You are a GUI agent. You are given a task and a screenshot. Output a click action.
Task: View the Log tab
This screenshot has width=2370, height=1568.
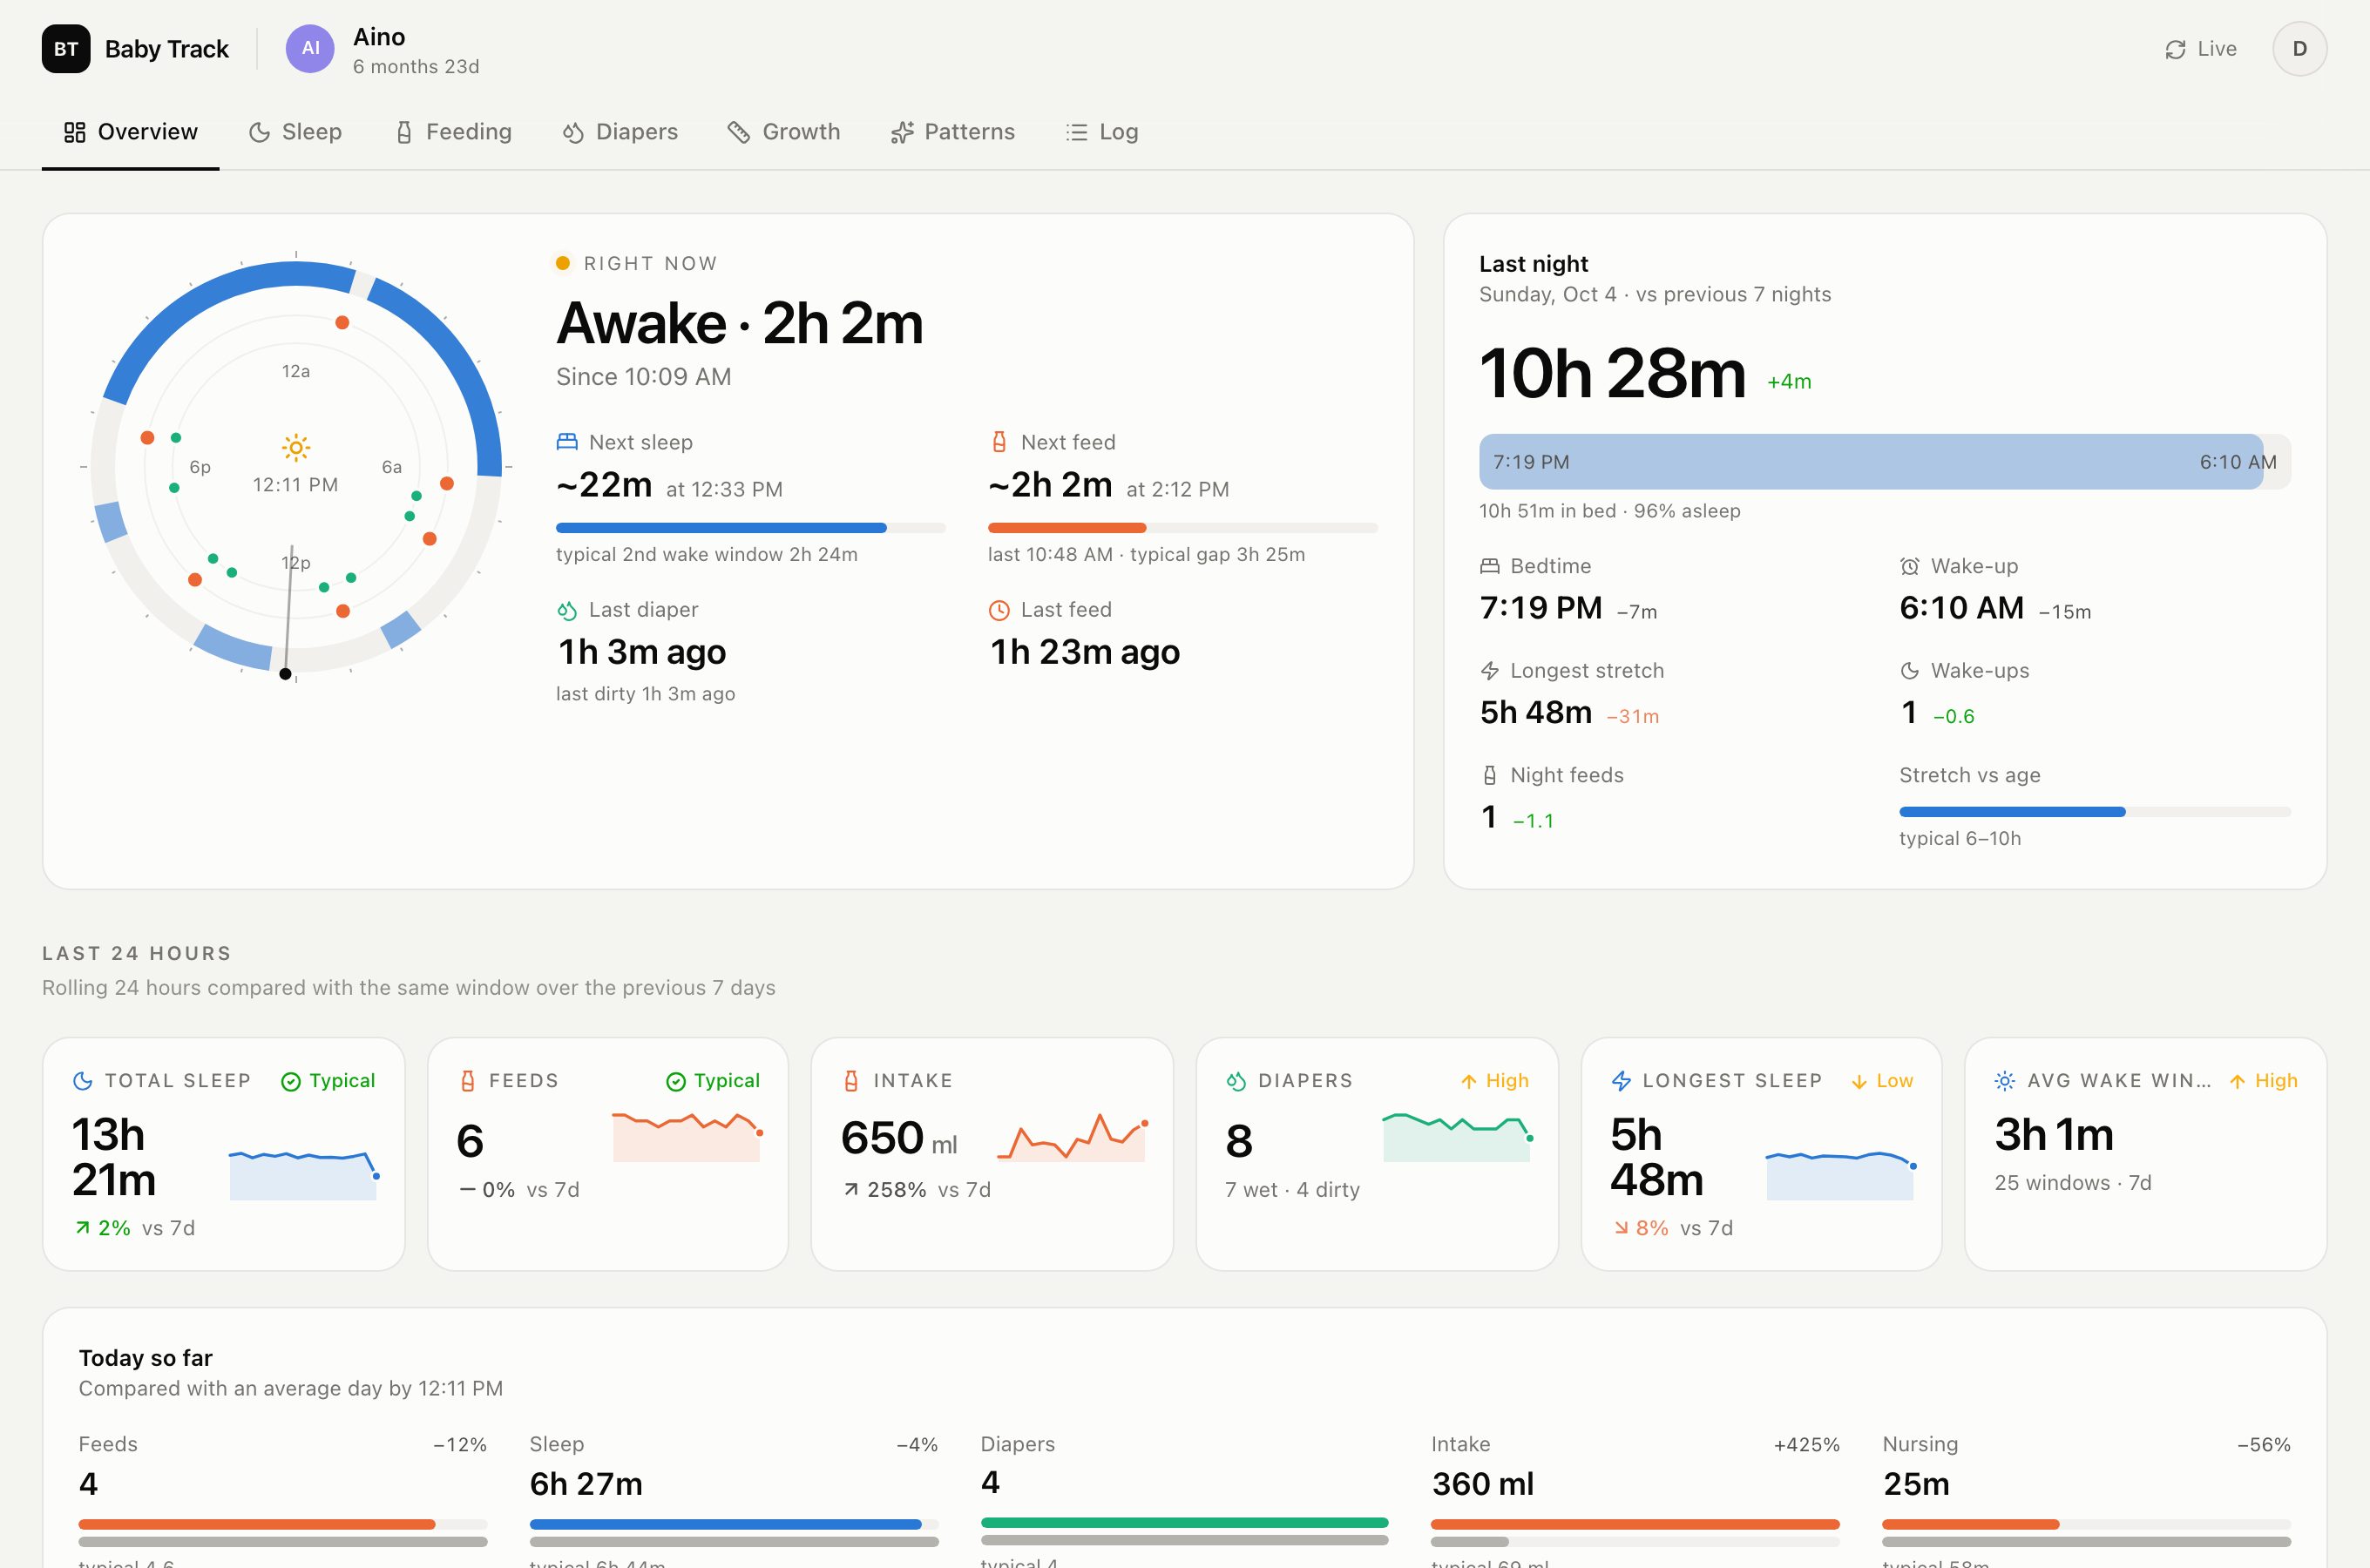coord(1102,132)
